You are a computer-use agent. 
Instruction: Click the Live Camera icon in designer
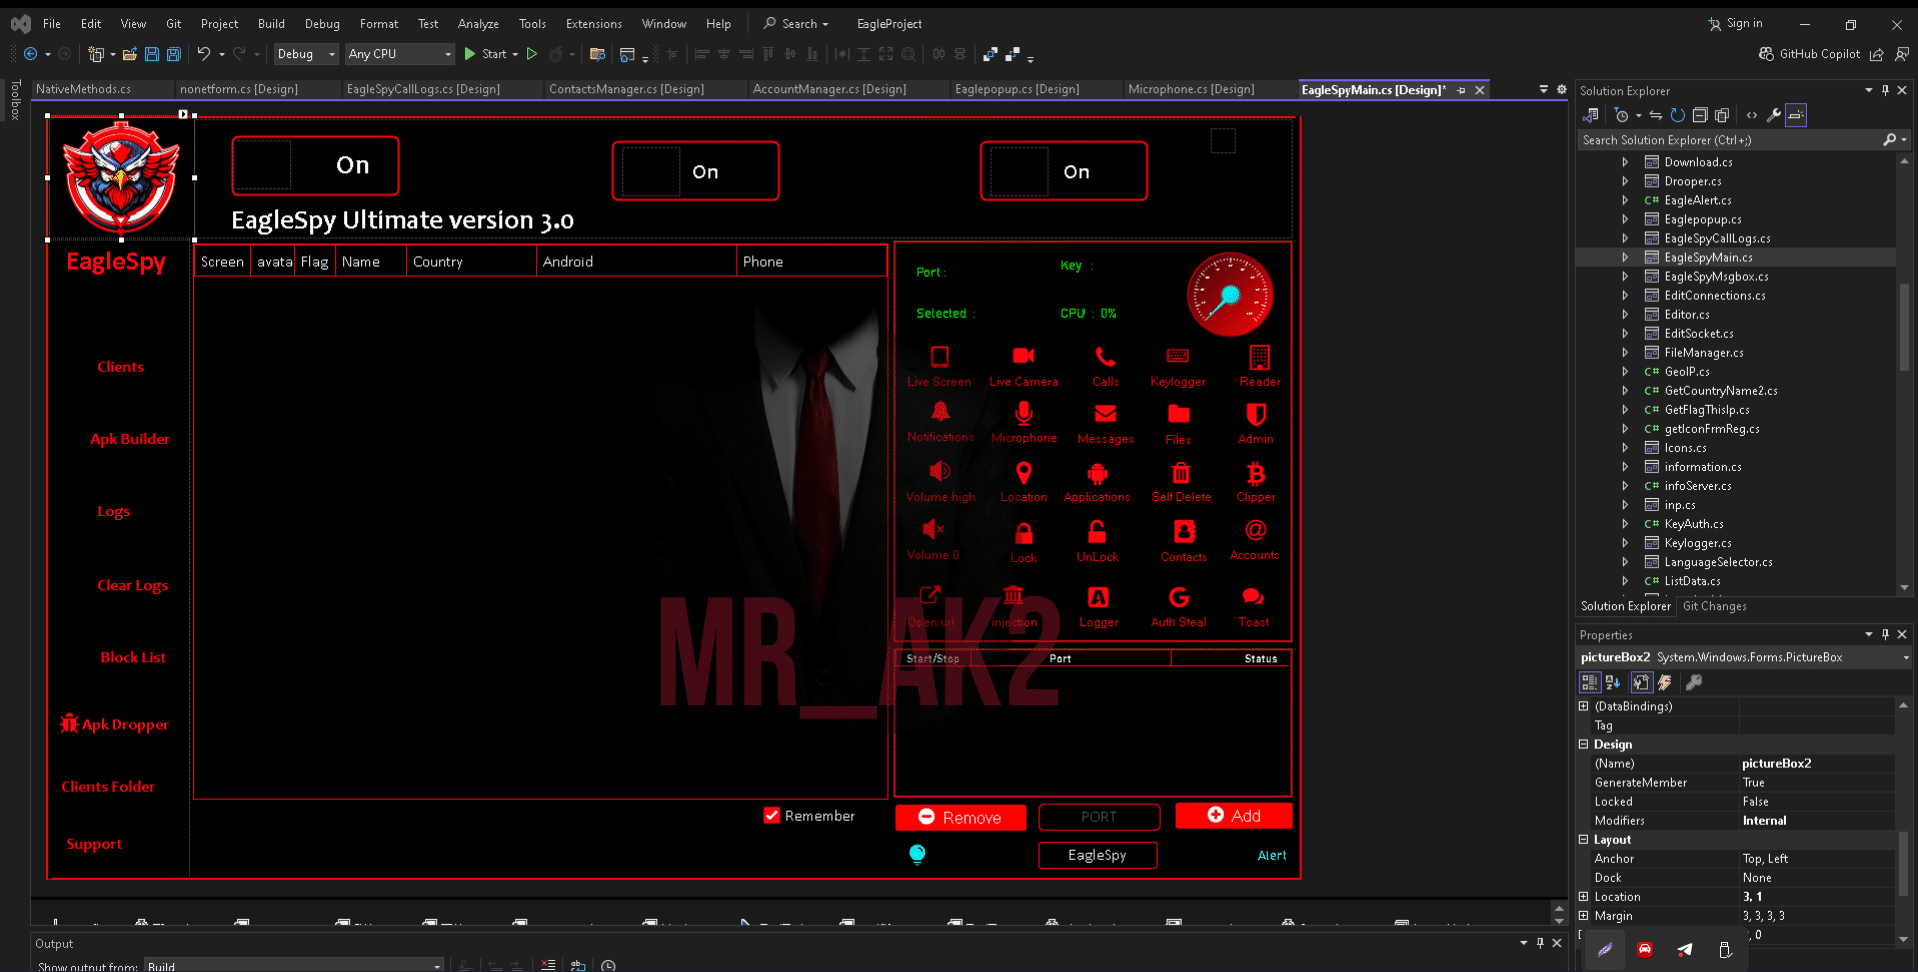[1023, 356]
